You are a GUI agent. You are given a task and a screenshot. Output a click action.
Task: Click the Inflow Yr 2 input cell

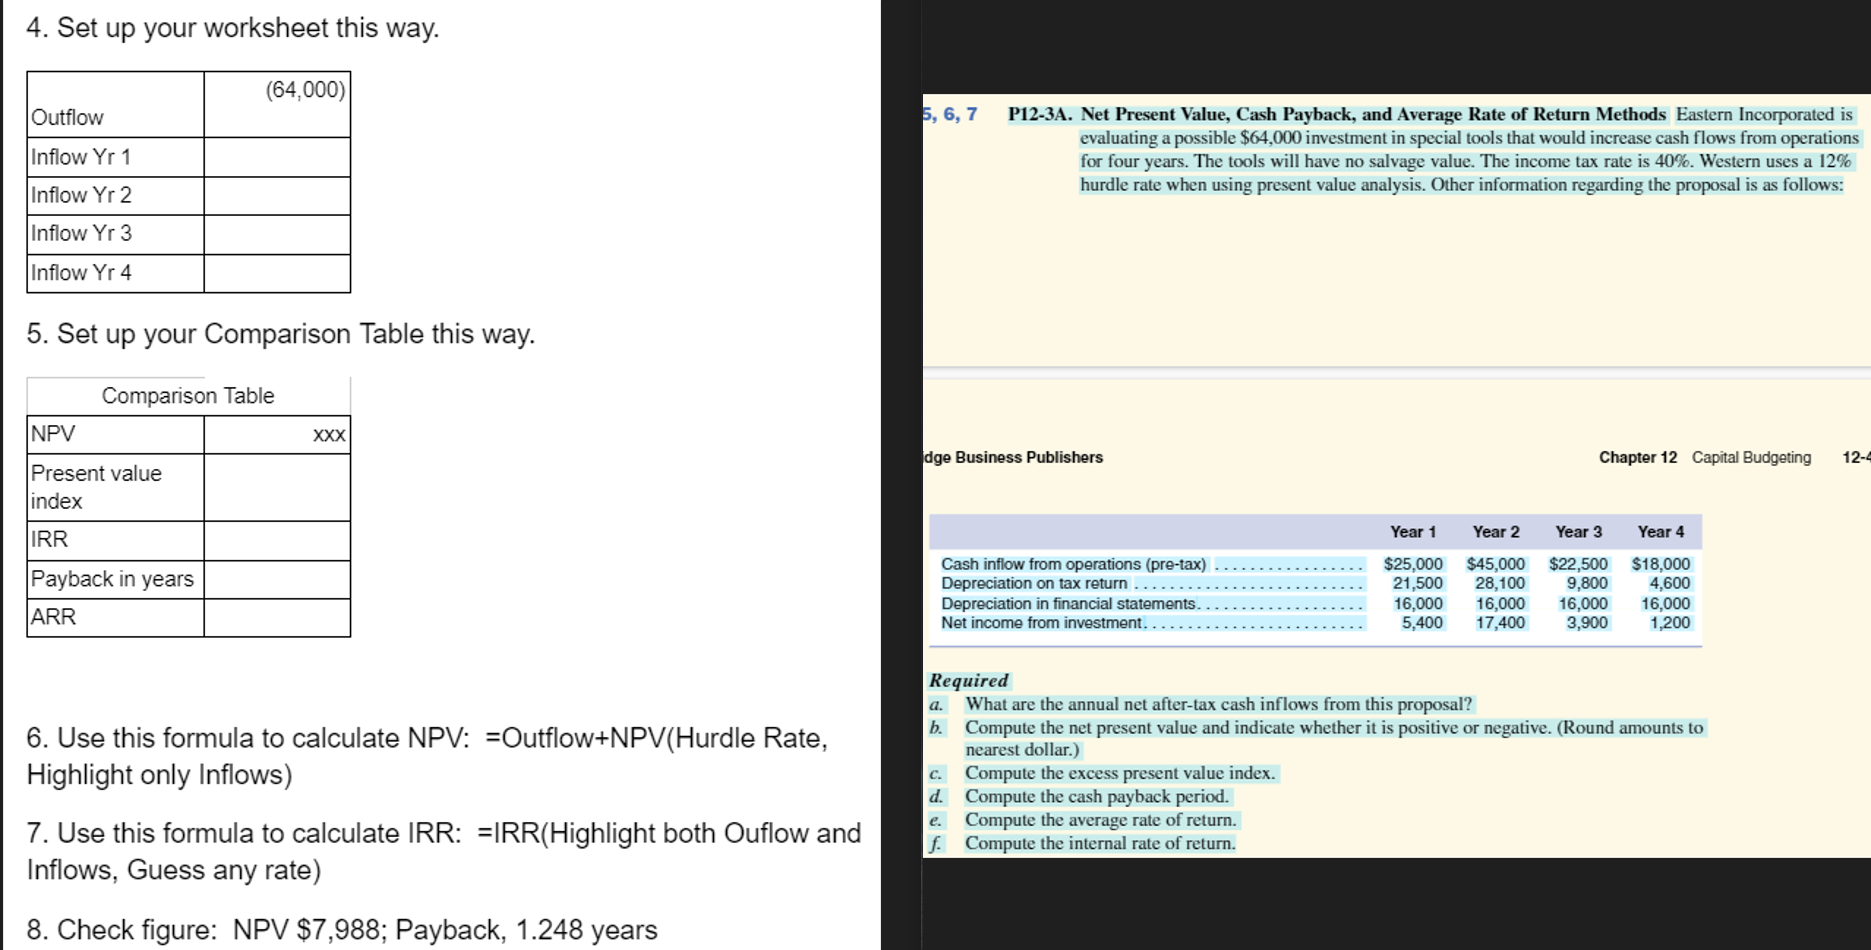[x=277, y=195]
